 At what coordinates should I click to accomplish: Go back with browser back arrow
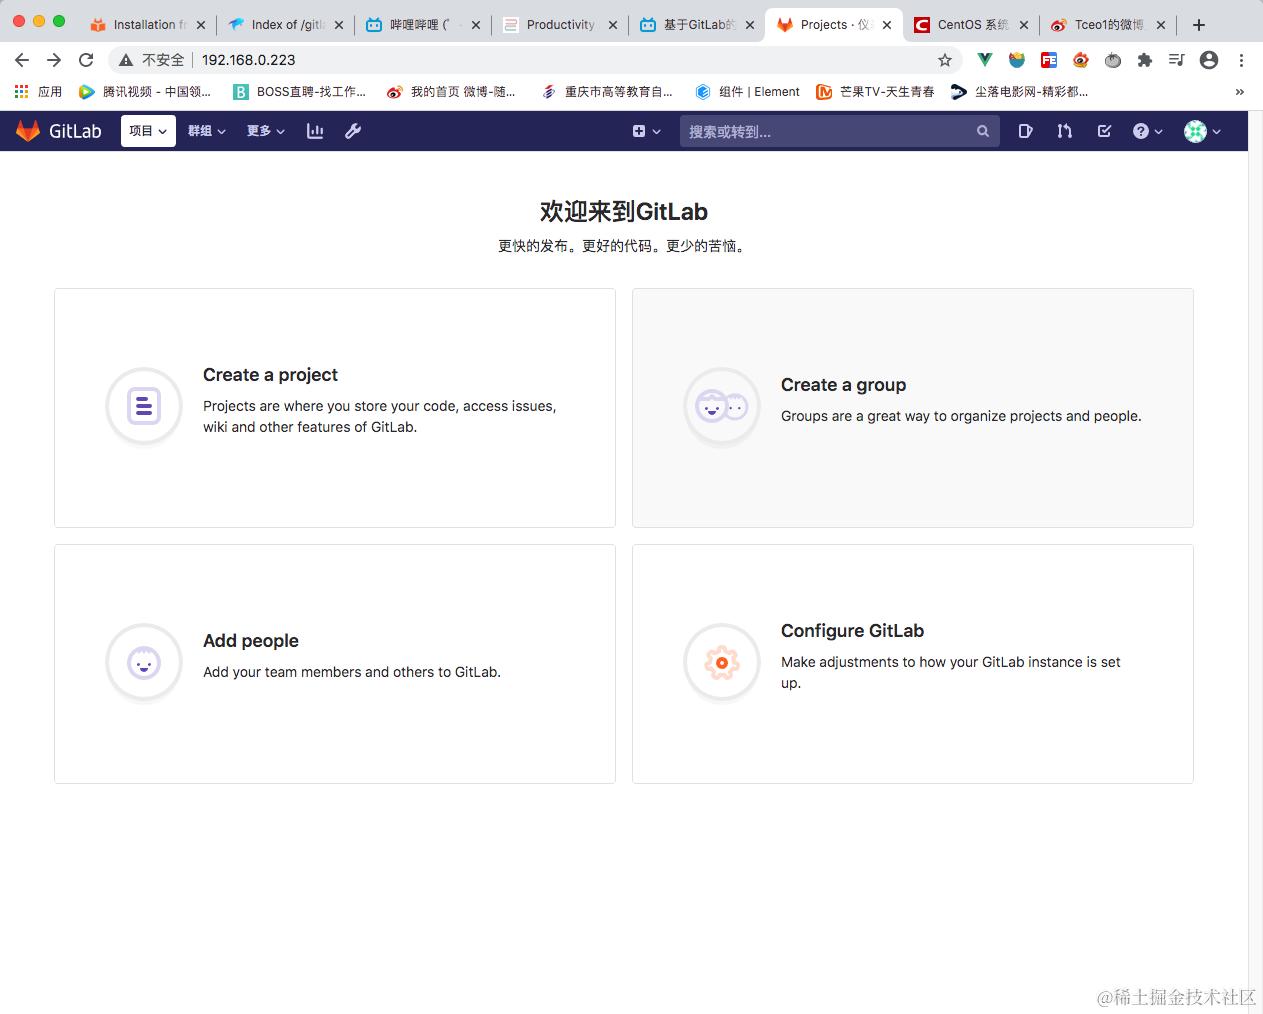point(22,60)
